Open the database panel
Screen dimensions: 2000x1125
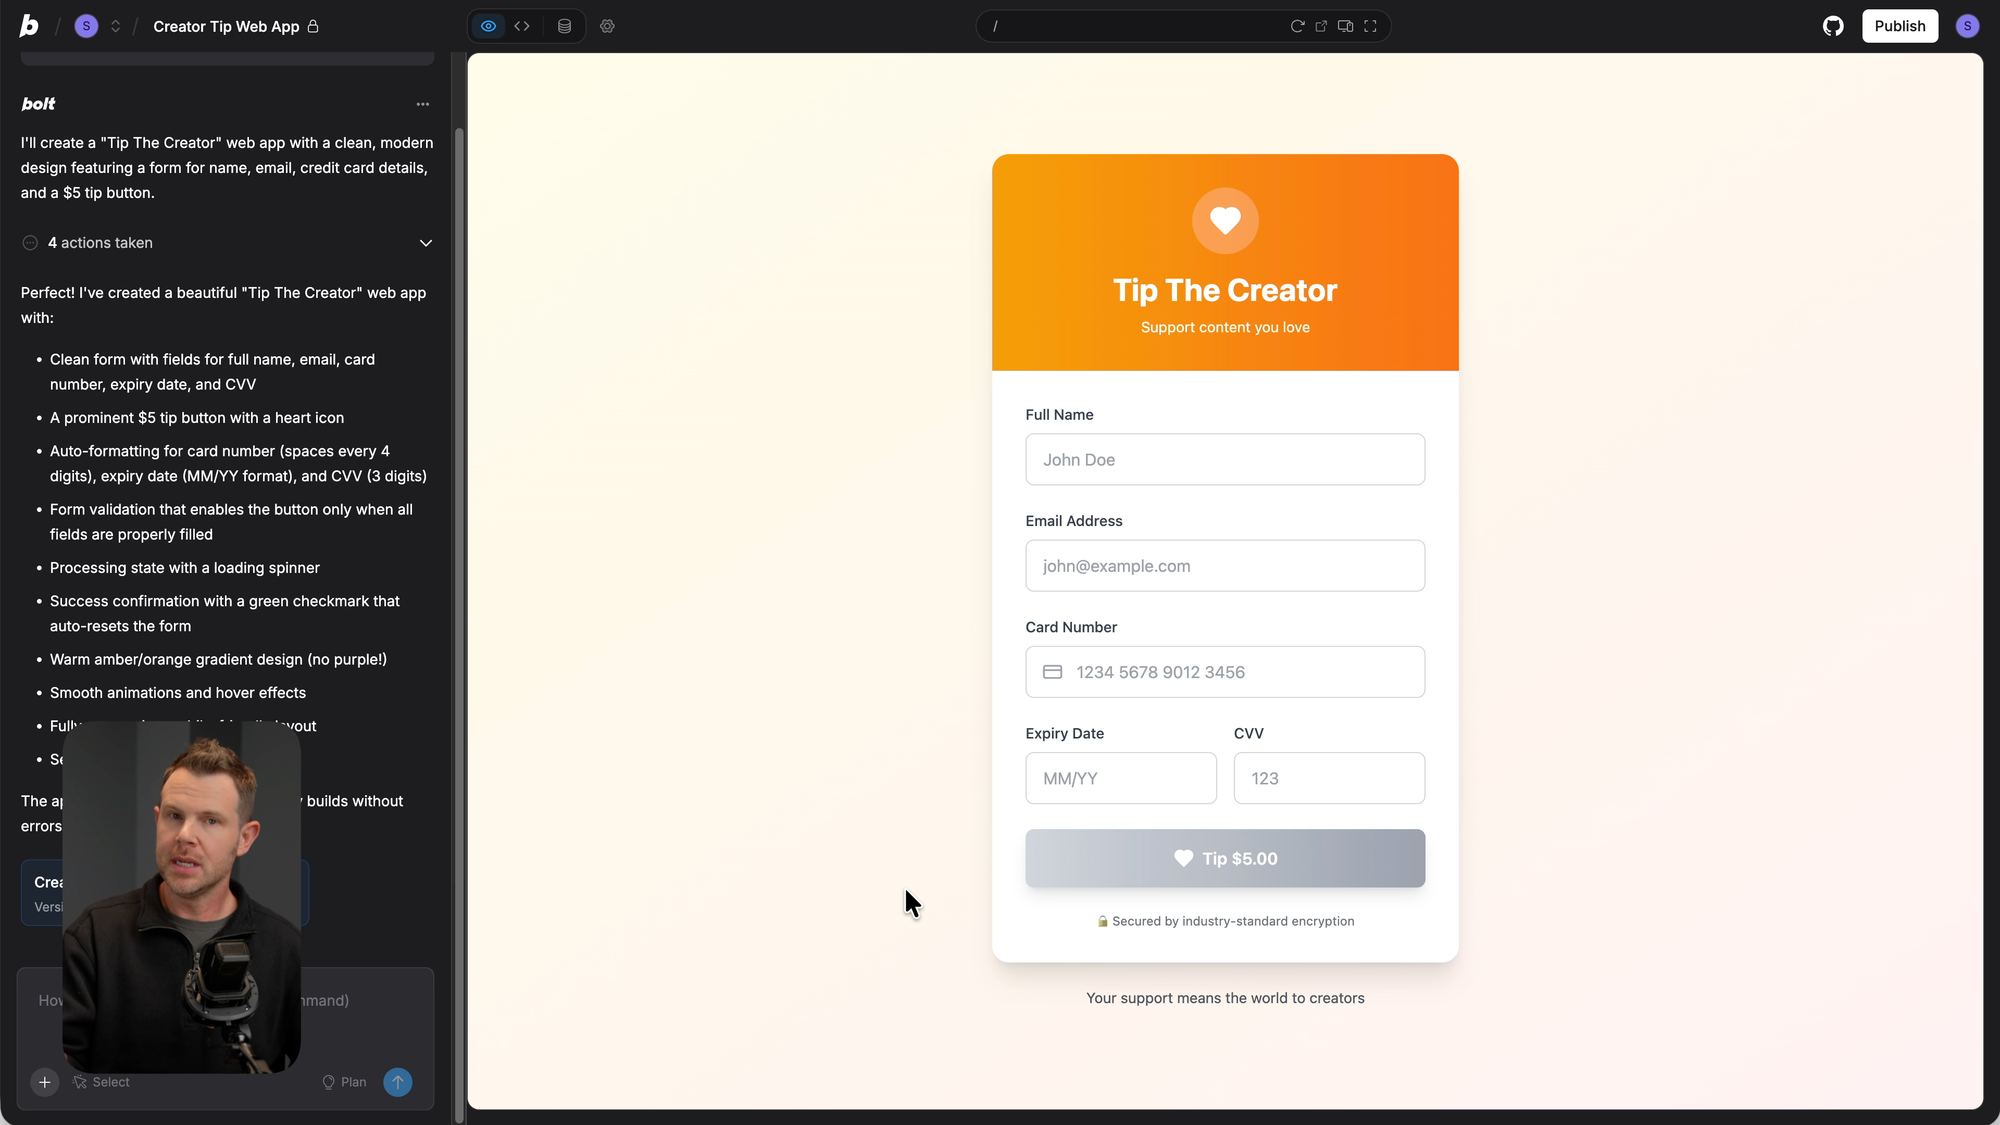564,26
